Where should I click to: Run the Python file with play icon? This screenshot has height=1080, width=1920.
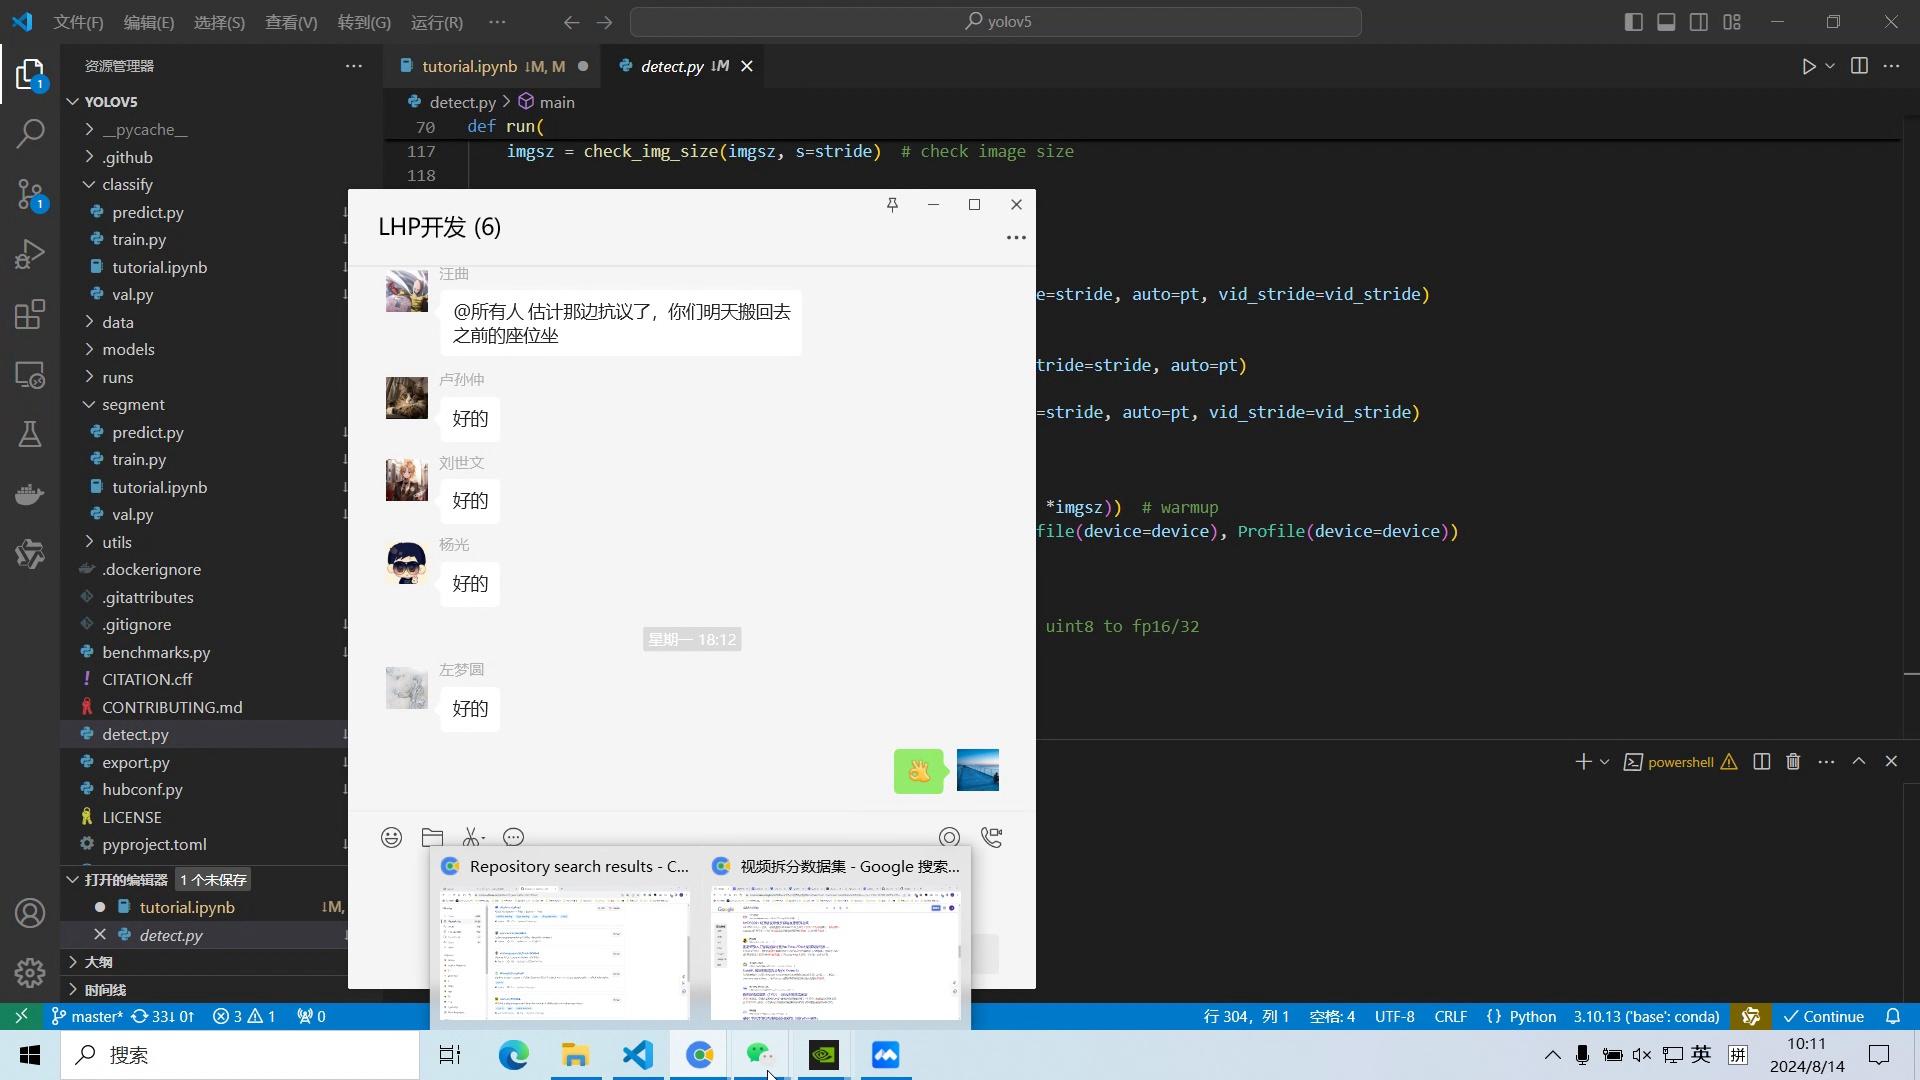(x=1808, y=66)
